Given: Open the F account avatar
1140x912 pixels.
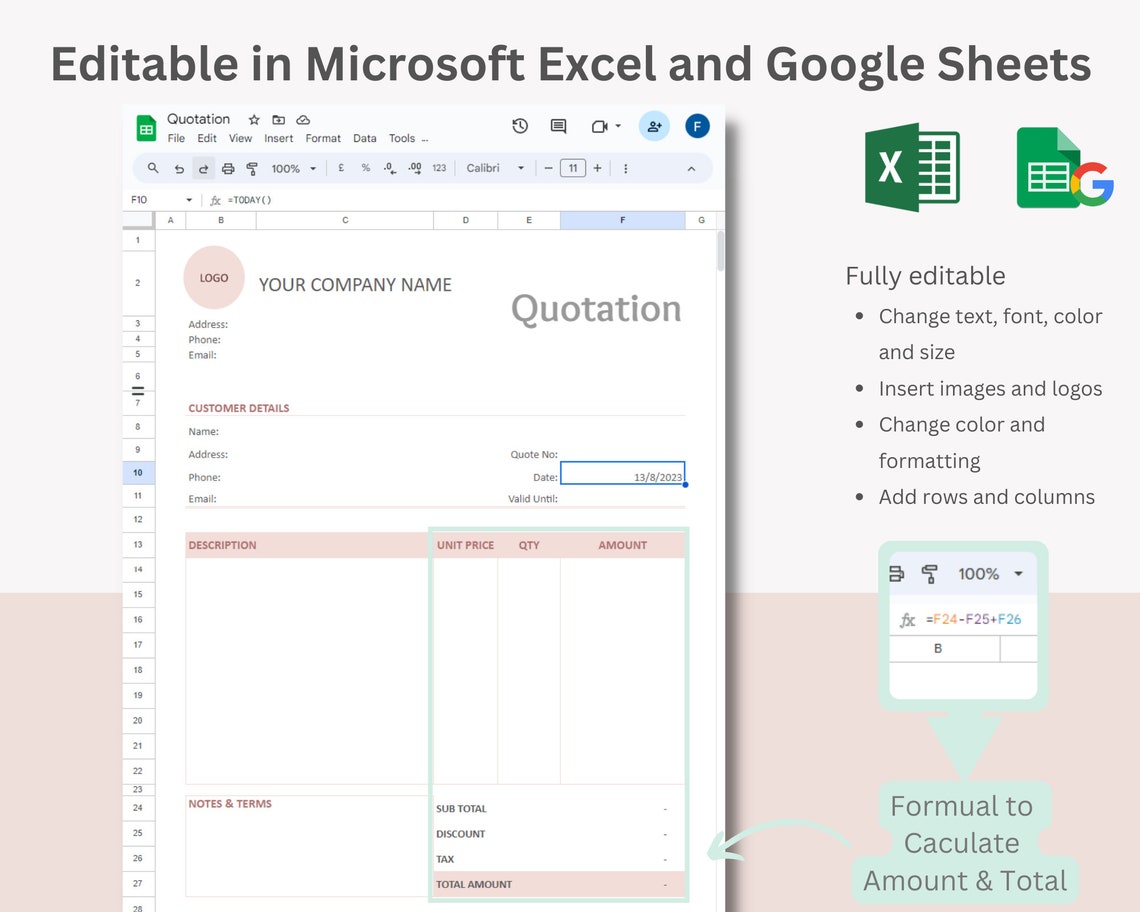Looking at the screenshot, I should tap(697, 125).
